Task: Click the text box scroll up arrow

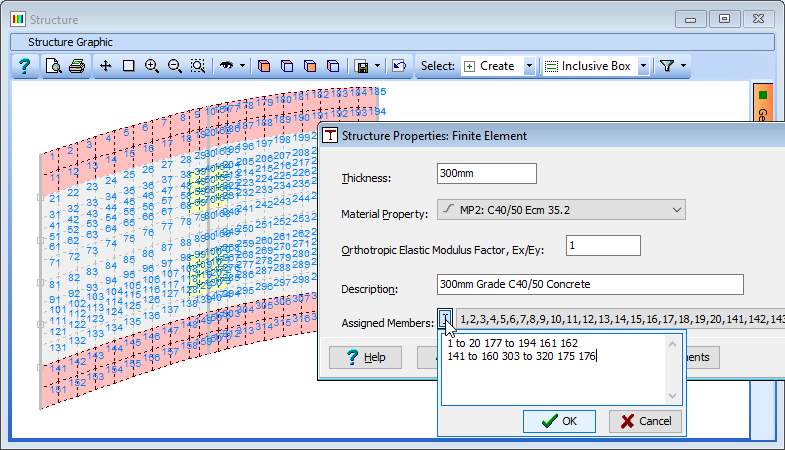Action: coord(672,344)
